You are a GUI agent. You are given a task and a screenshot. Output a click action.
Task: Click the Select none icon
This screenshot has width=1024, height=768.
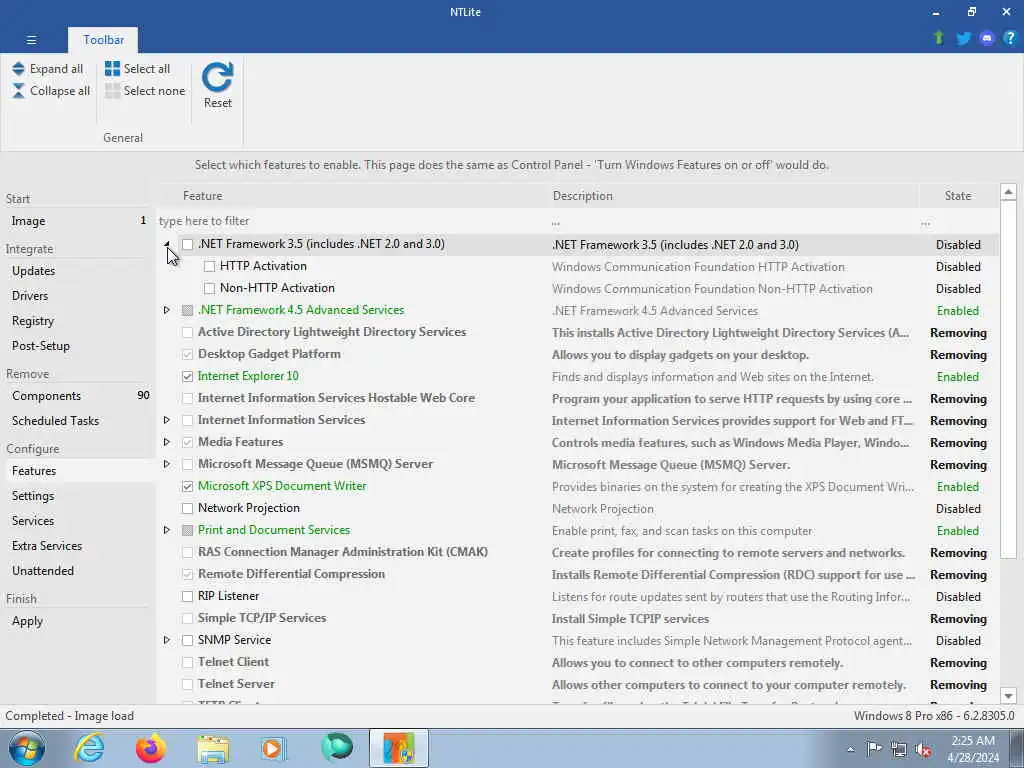pos(112,91)
